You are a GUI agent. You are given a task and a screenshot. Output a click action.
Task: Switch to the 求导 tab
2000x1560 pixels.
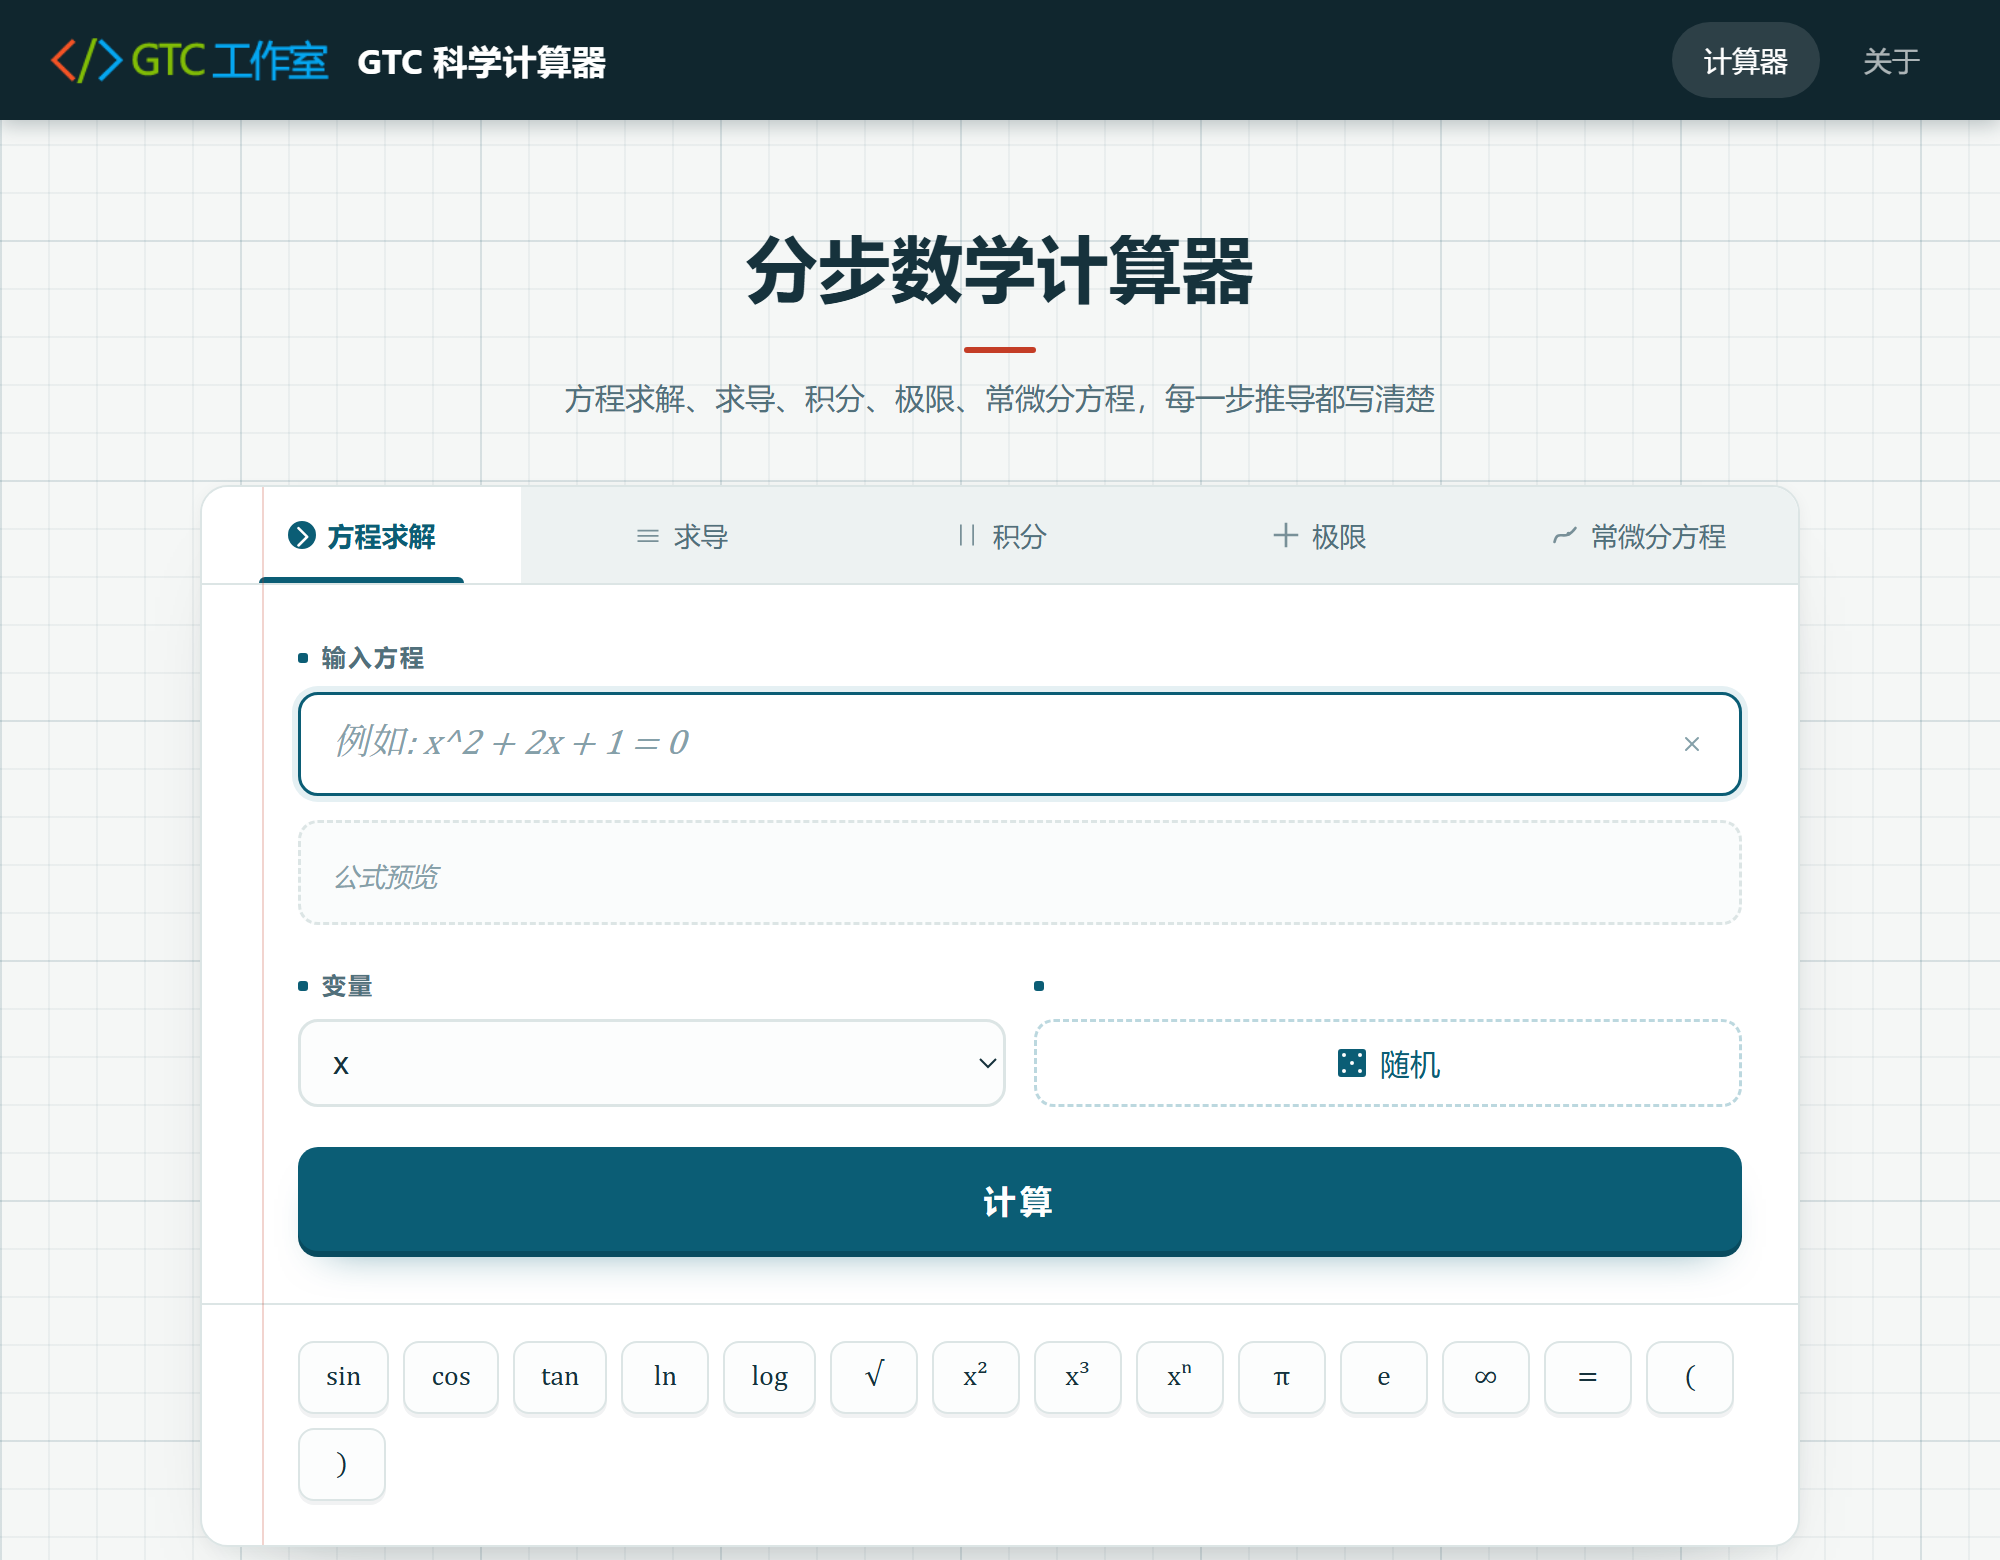tap(681, 536)
